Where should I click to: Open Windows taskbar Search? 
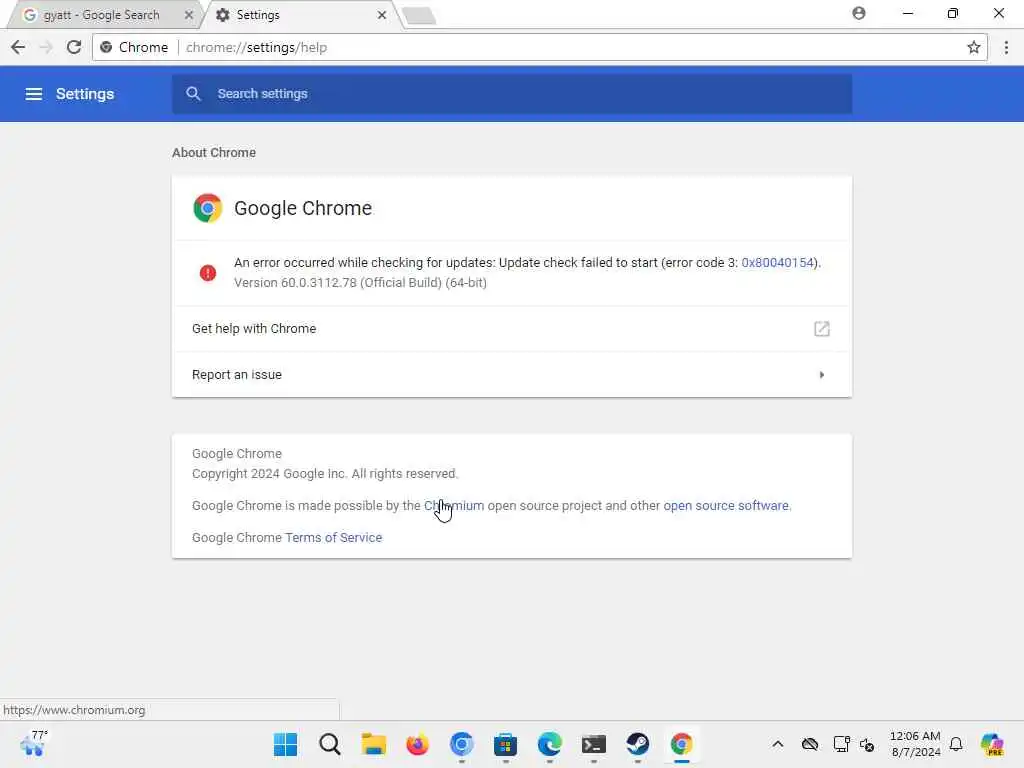[330, 744]
